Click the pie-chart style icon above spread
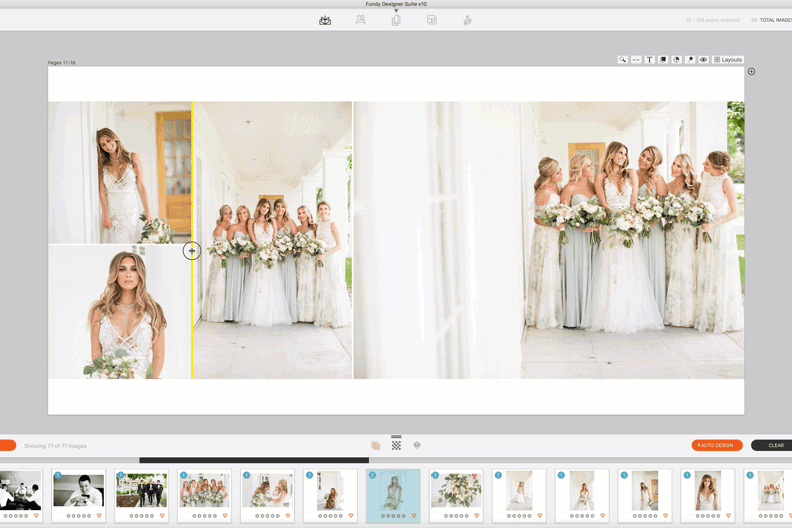 (676, 60)
